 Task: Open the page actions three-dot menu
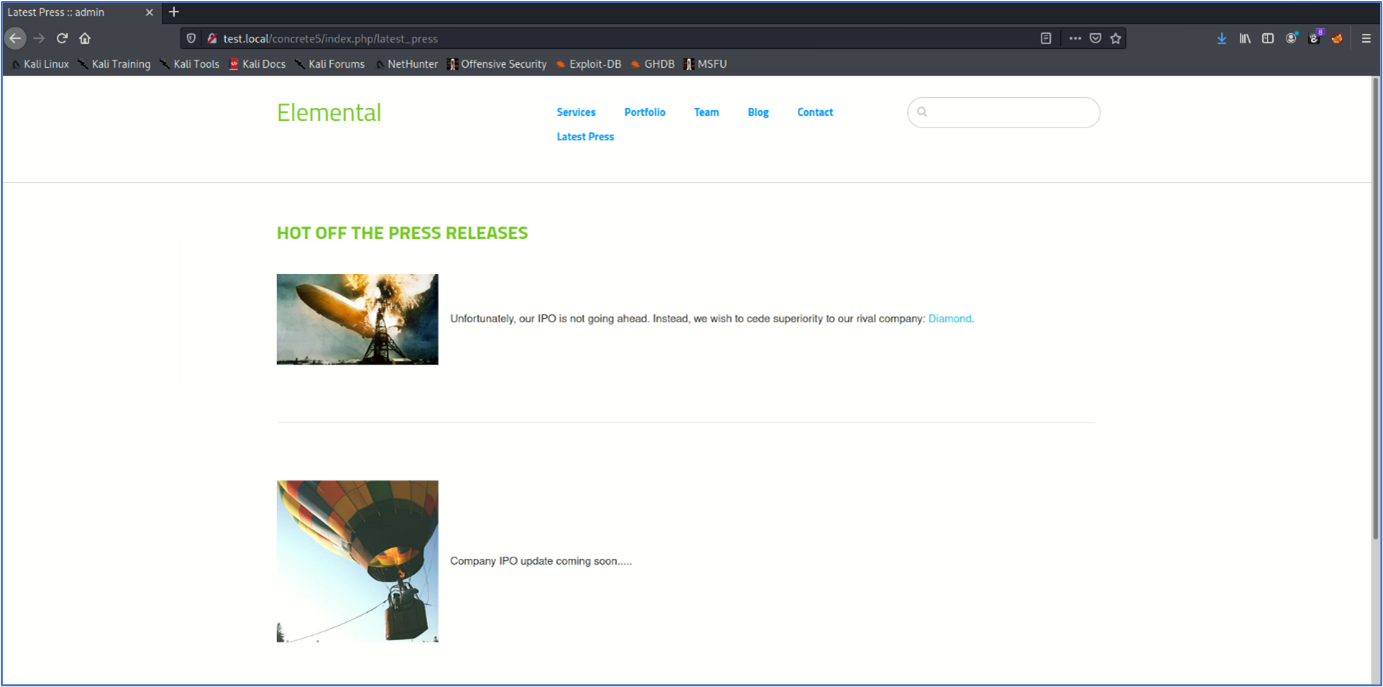point(1075,38)
